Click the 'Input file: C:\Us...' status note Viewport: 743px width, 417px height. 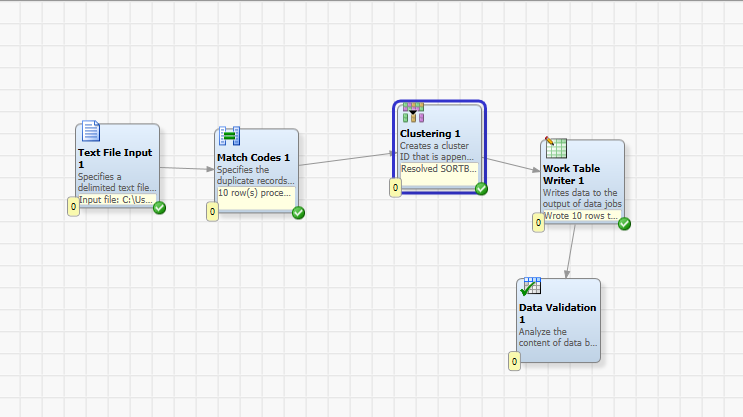117,200
